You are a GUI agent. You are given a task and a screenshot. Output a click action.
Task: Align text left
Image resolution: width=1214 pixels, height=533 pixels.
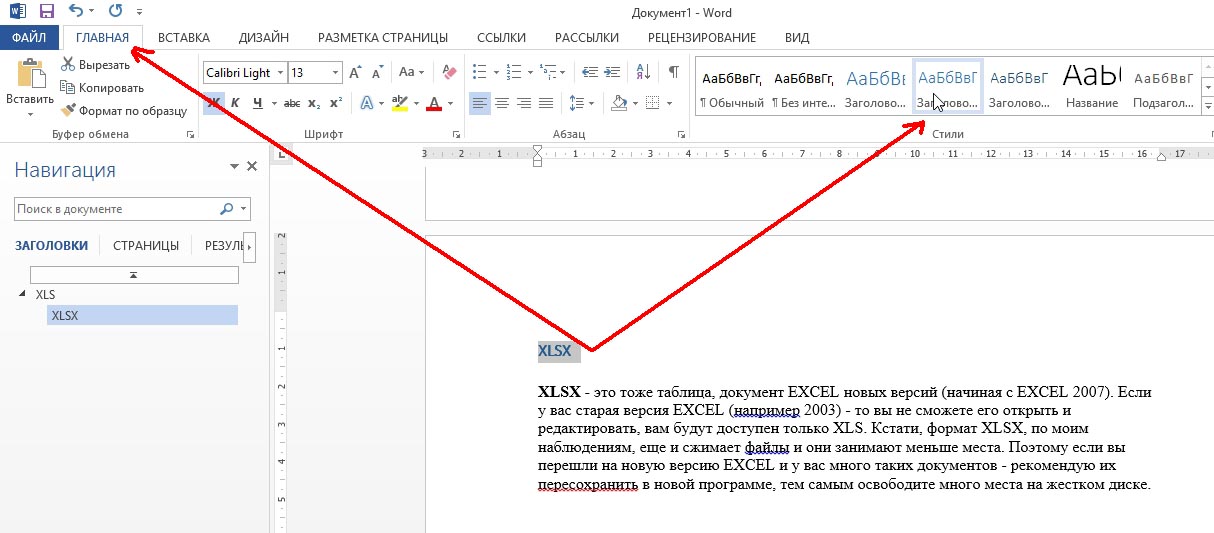[479, 103]
